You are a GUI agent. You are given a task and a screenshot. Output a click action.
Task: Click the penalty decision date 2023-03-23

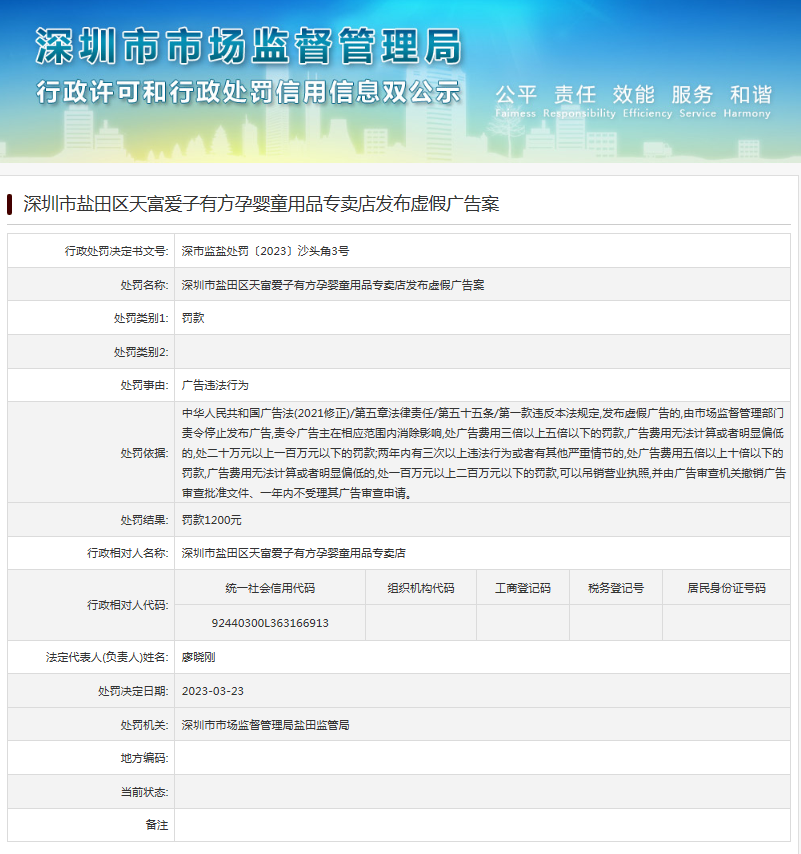213,691
